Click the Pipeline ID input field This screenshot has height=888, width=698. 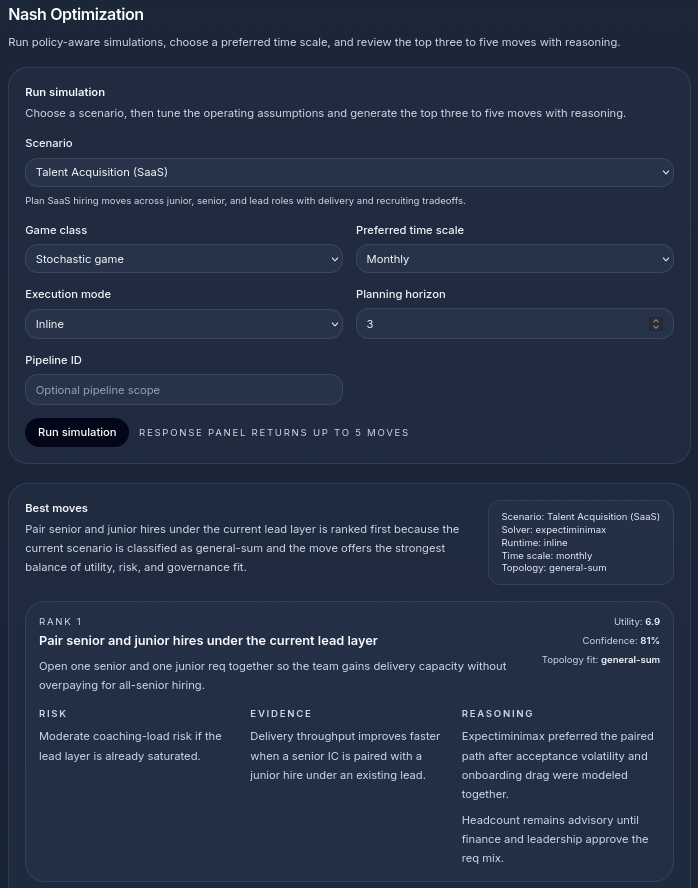click(184, 389)
